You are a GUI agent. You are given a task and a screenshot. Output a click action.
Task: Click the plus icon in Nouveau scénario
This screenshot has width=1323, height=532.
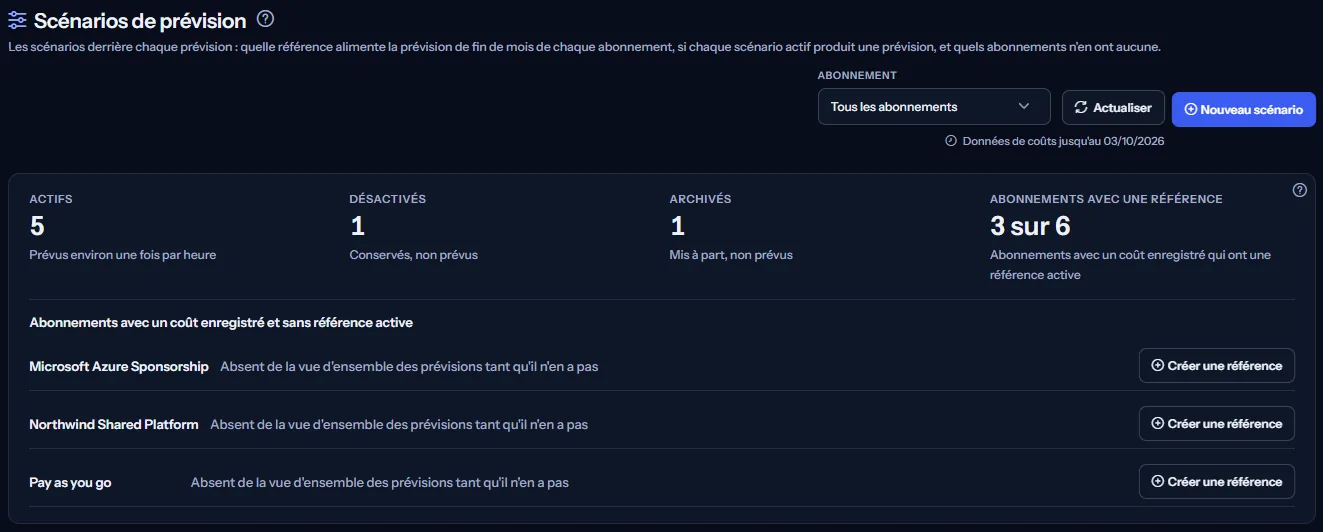[x=1191, y=110]
